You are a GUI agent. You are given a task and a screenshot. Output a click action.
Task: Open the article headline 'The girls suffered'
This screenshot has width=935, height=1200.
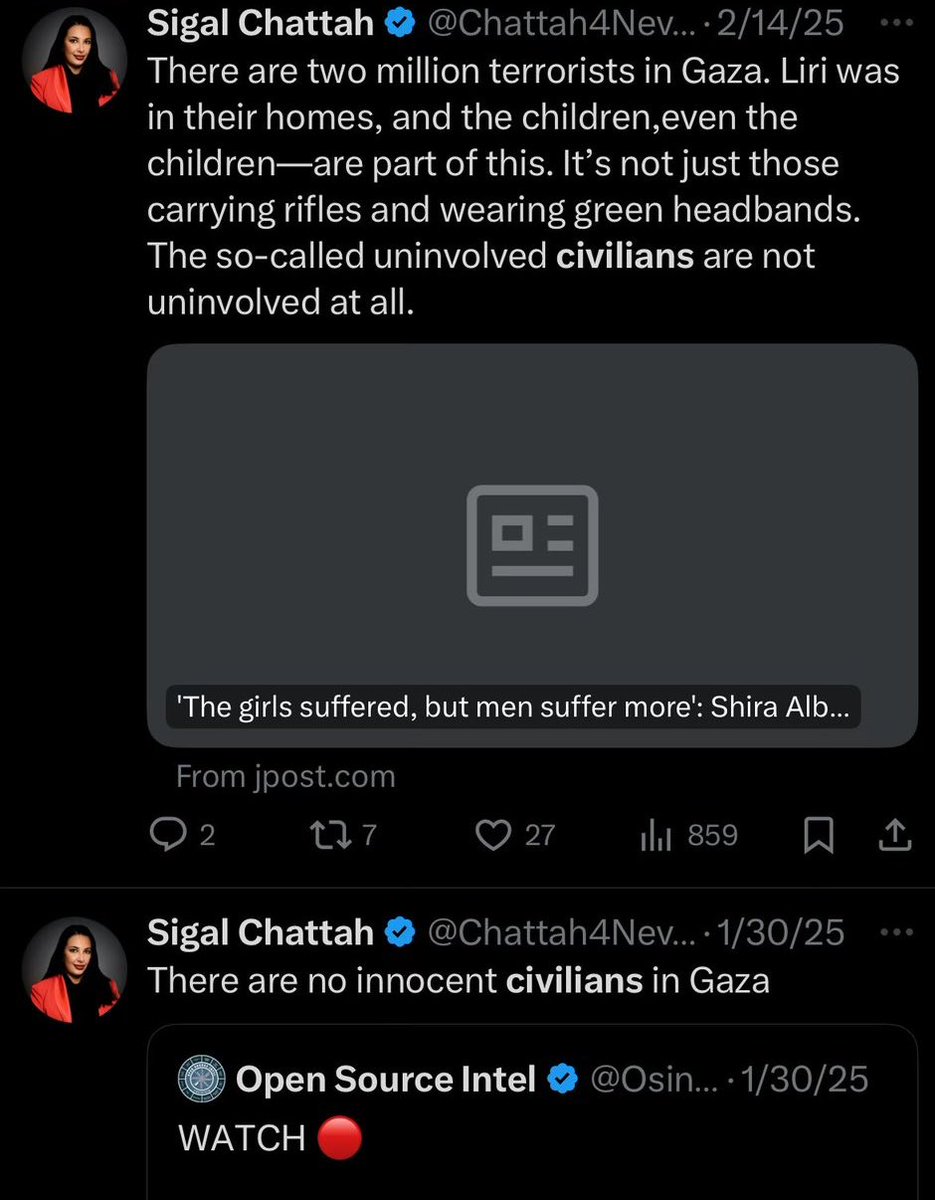click(512, 711)
